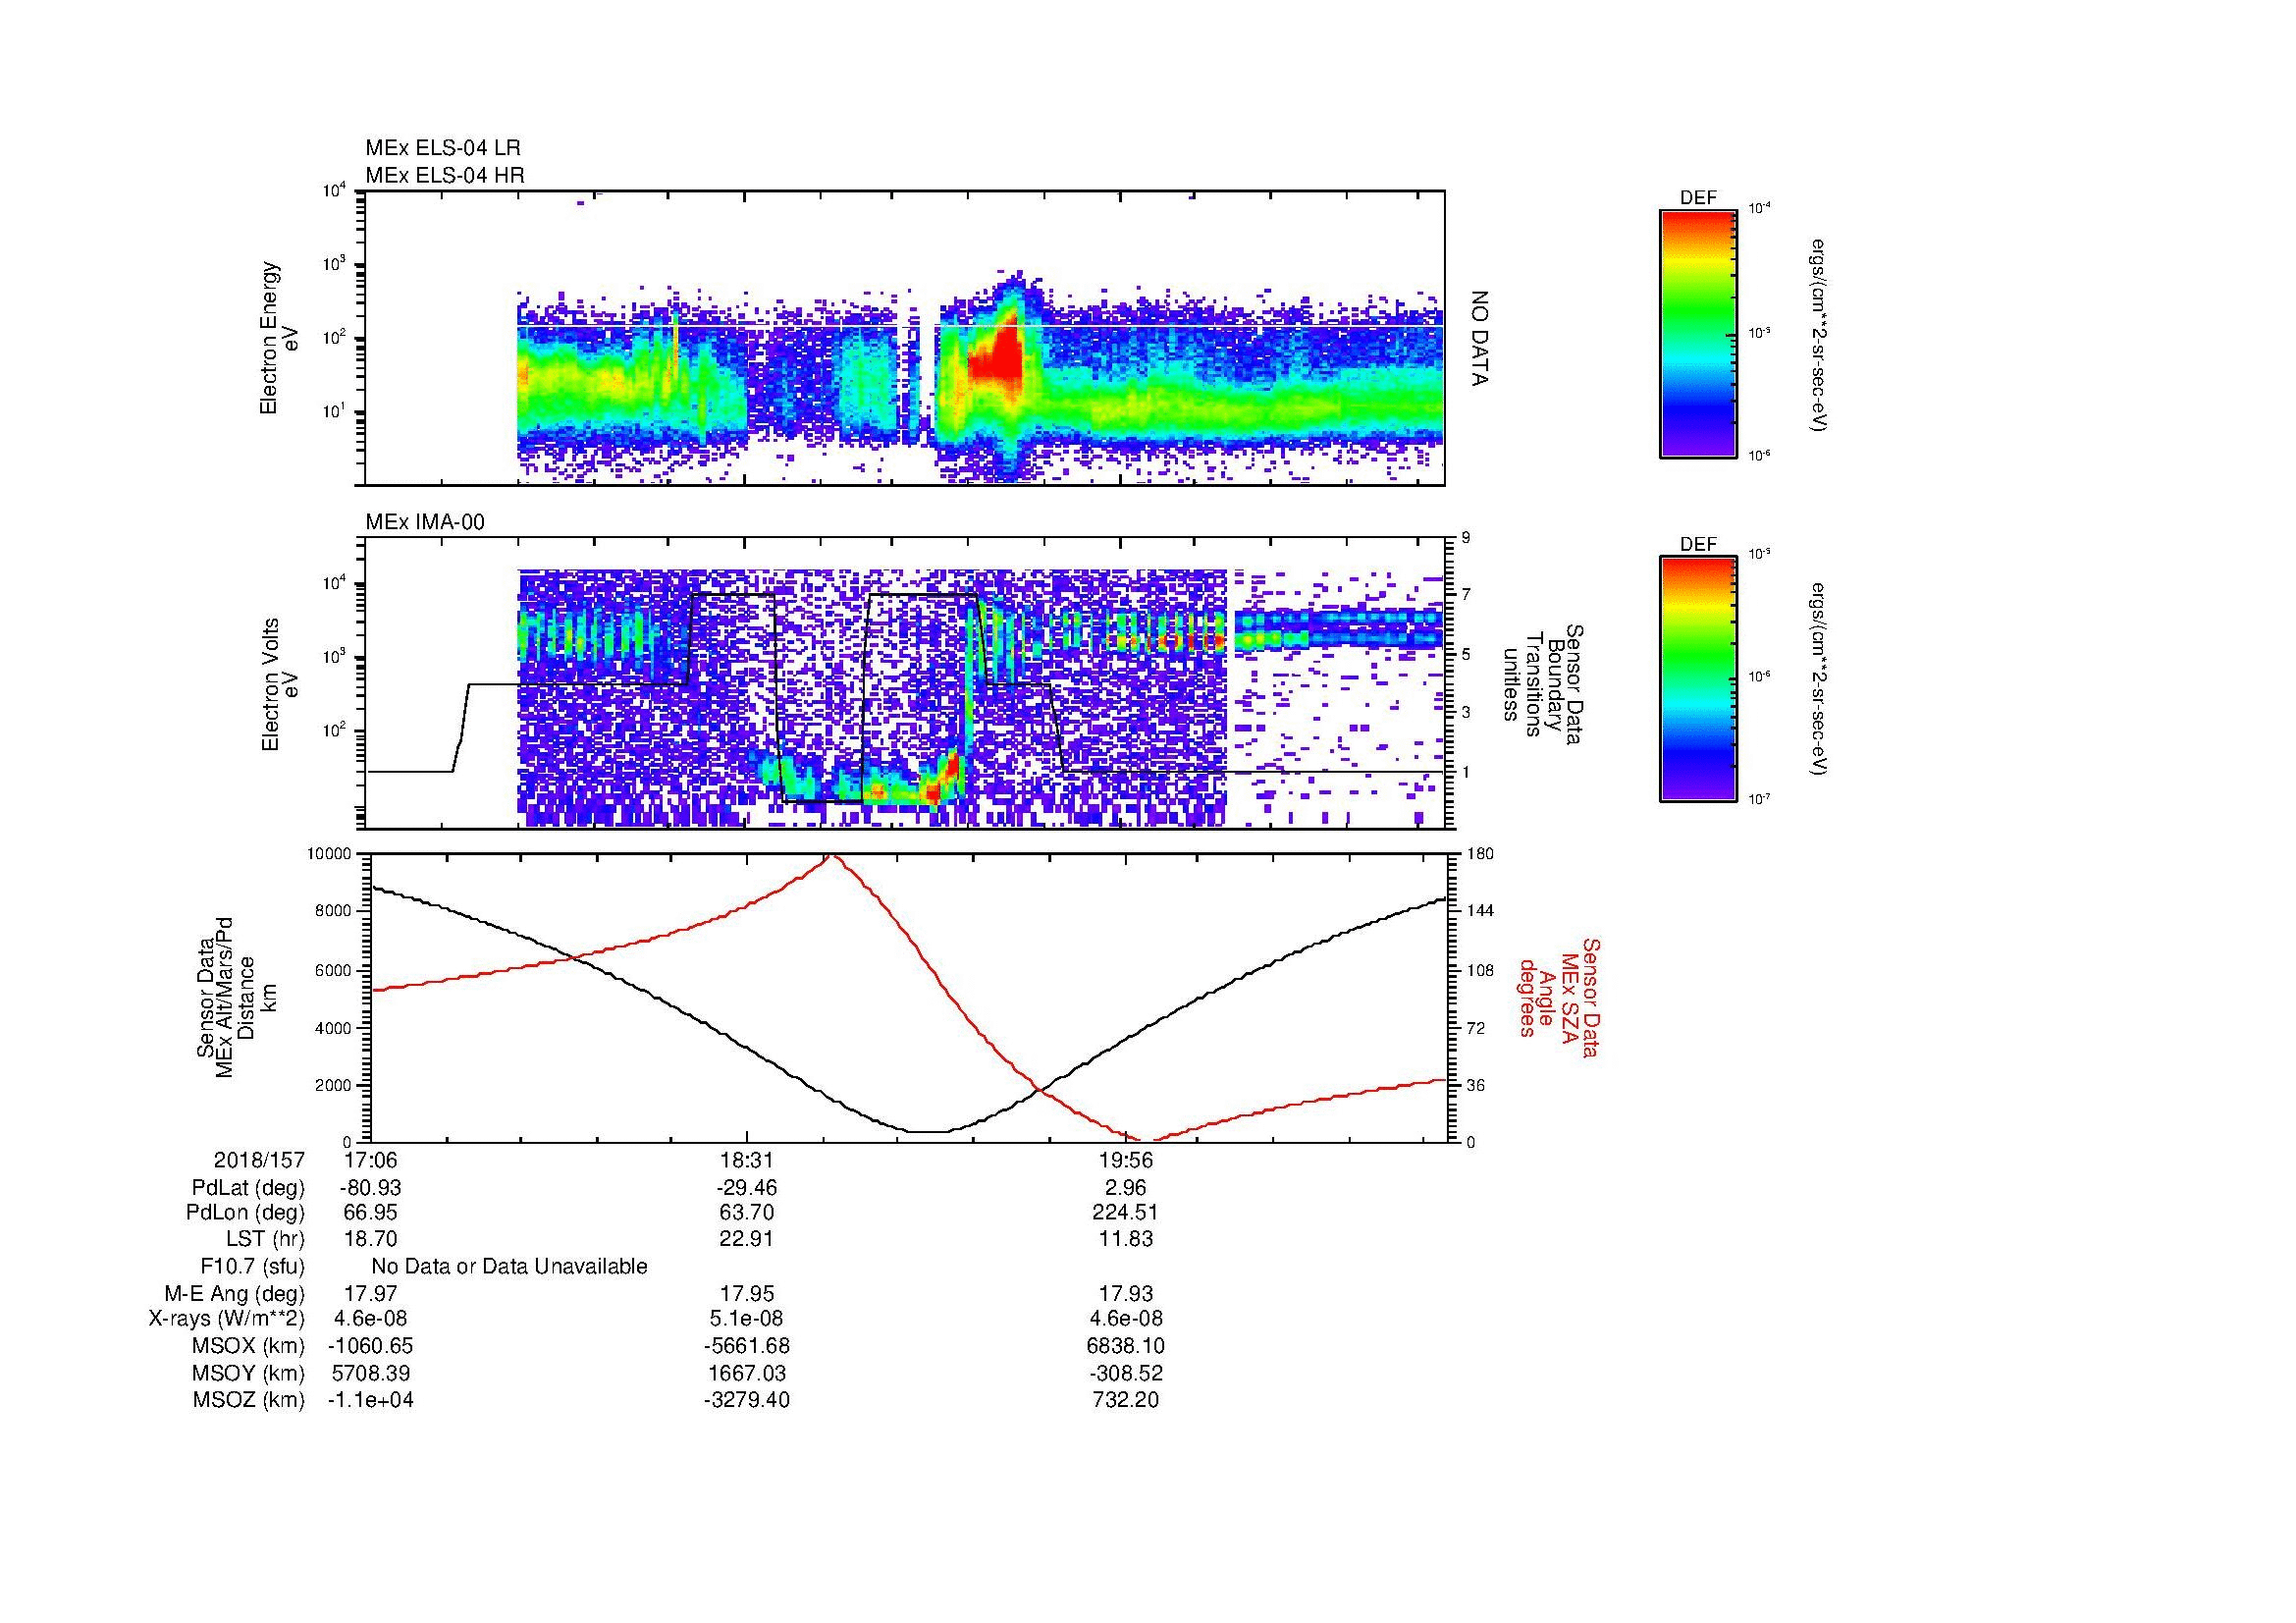Click the PdLon value '63.70'
This screenshot has width=2296, height=1623.
coord(746,1213)
